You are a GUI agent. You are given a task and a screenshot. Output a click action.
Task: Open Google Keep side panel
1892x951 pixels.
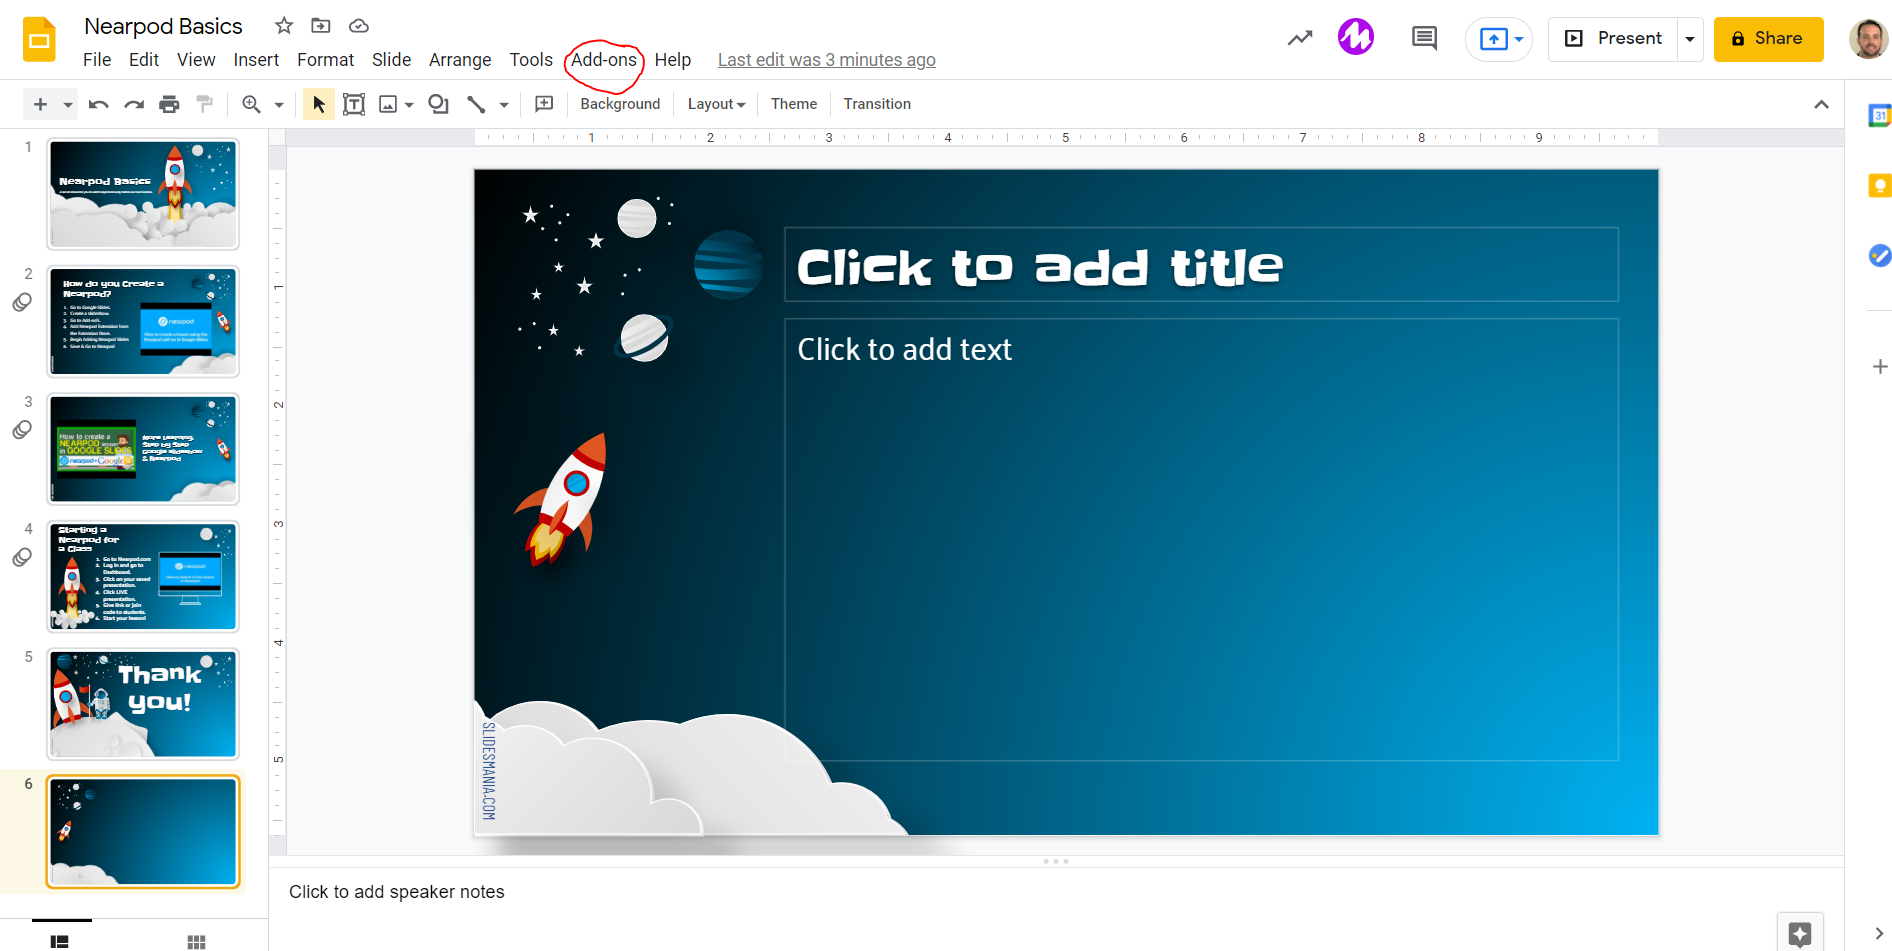point(1880,186)
